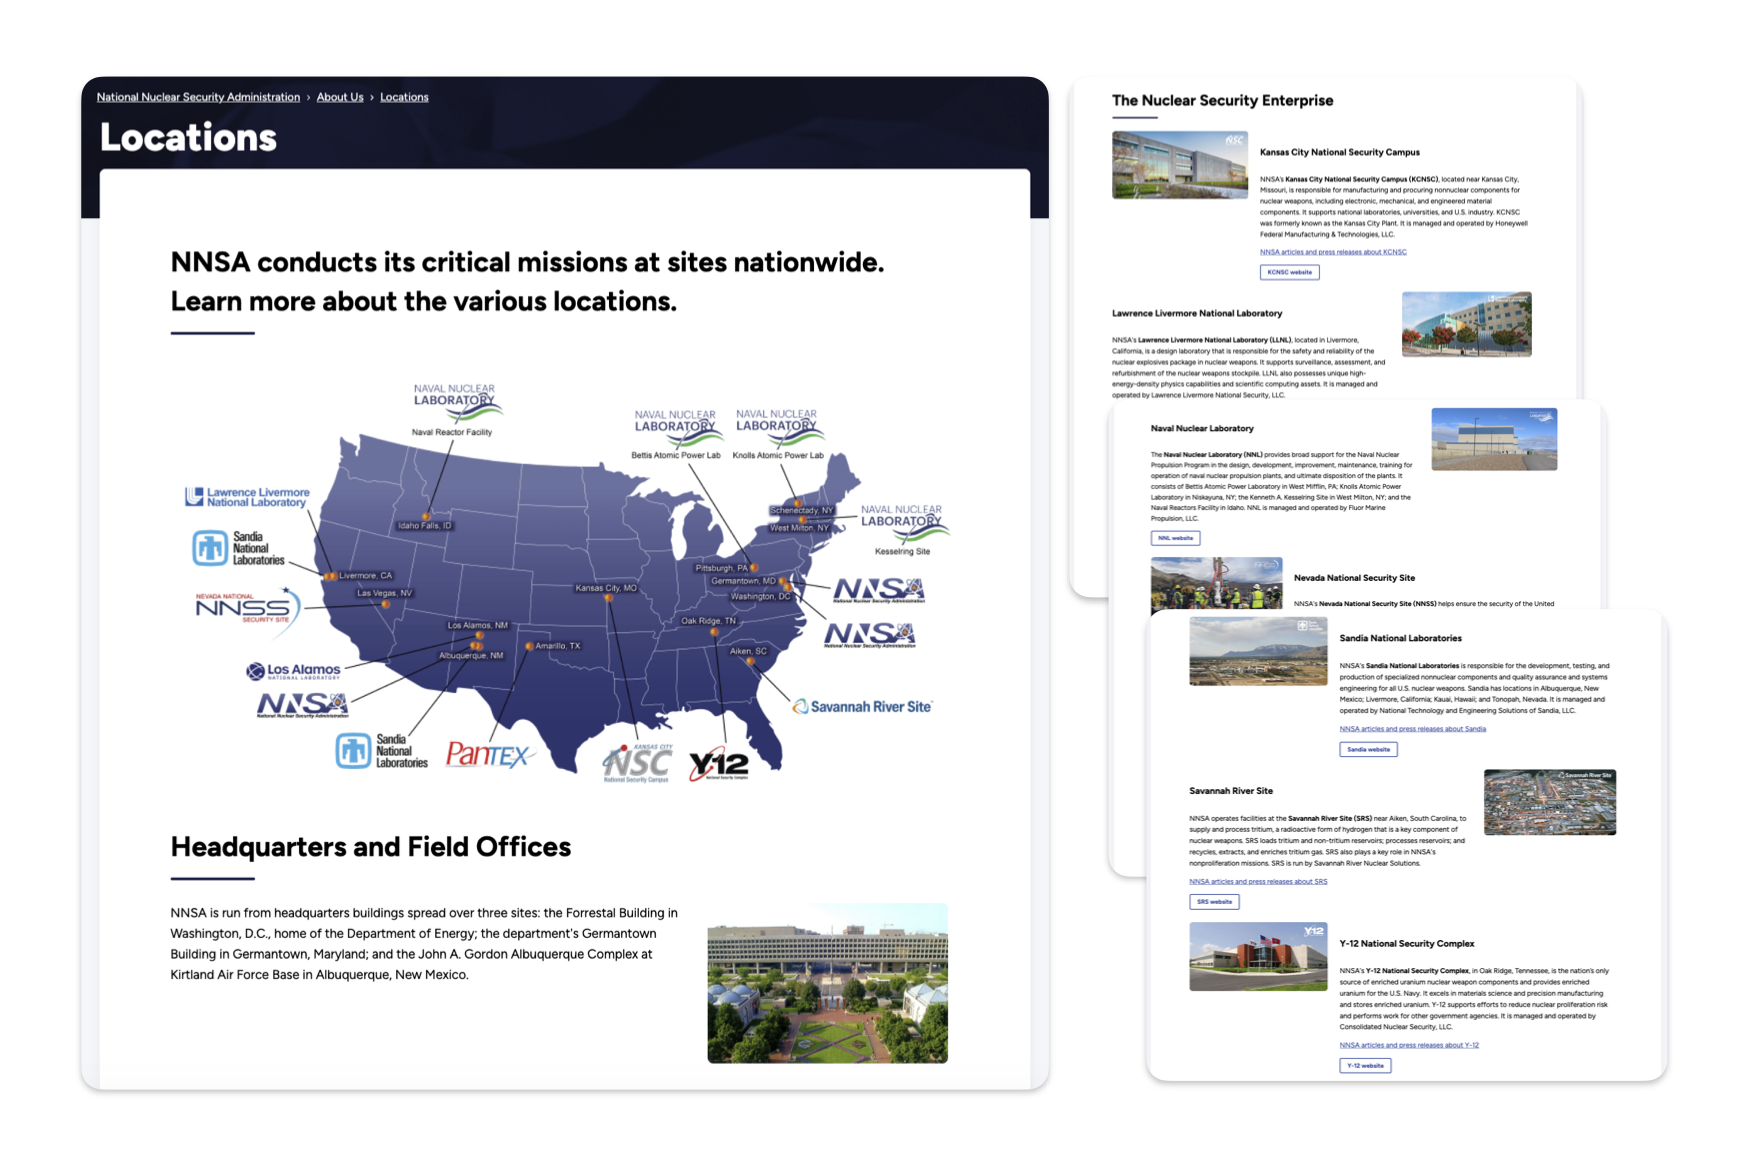The image size is (1748, 1175).
Task: Open NNSA articles and press releases about Y-12
Action: (1409, 1044)
